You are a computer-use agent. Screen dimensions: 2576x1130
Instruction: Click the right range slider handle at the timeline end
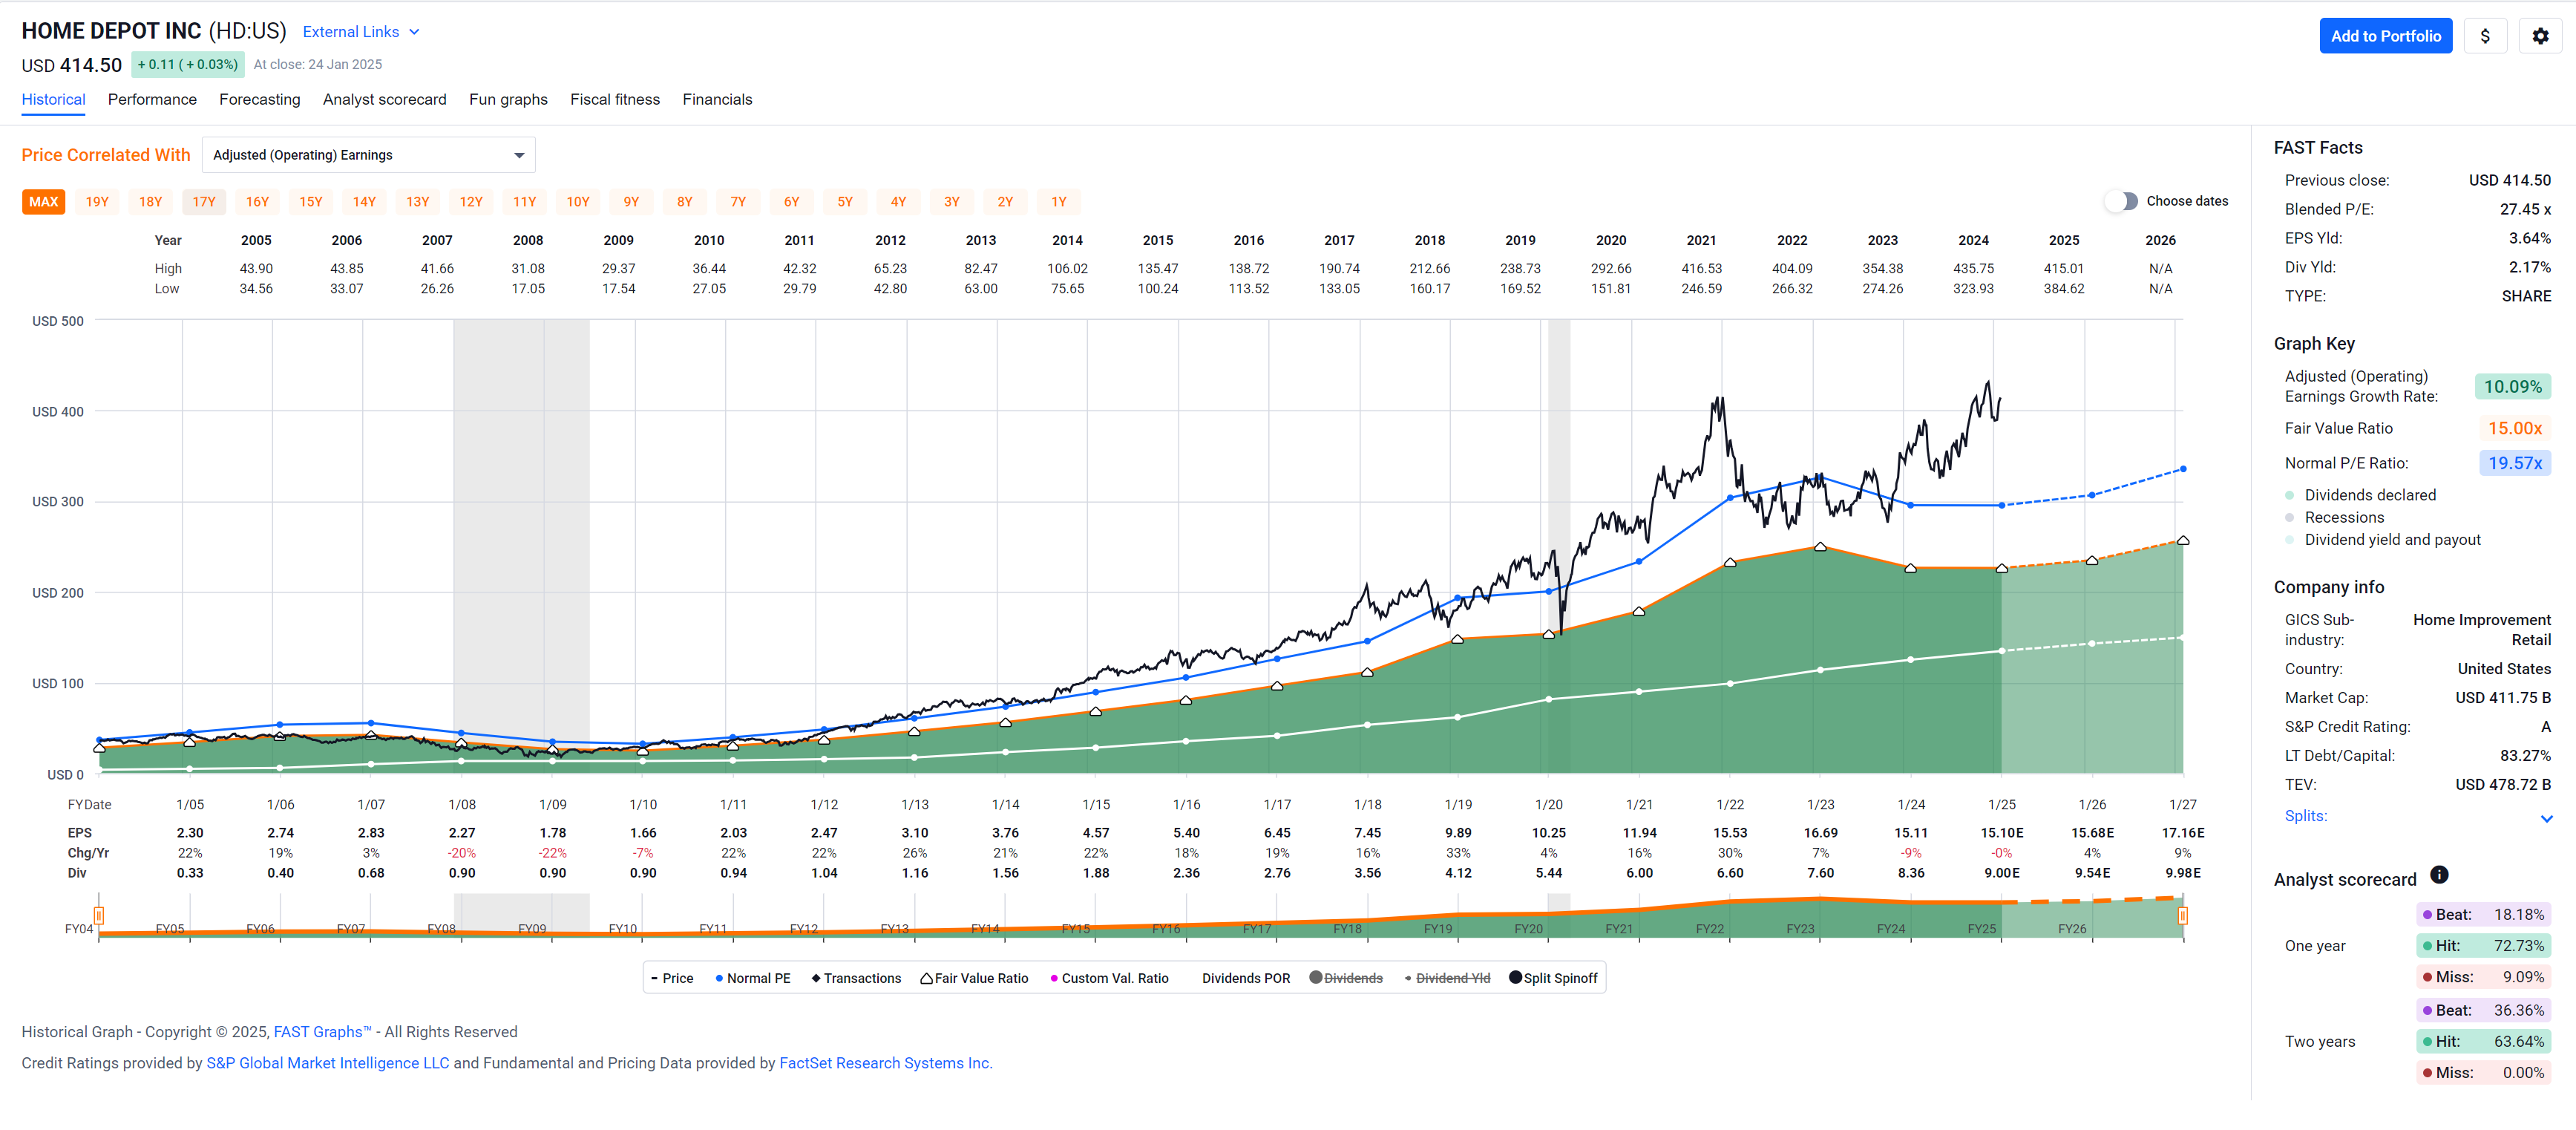click(x=2182, y=915)
